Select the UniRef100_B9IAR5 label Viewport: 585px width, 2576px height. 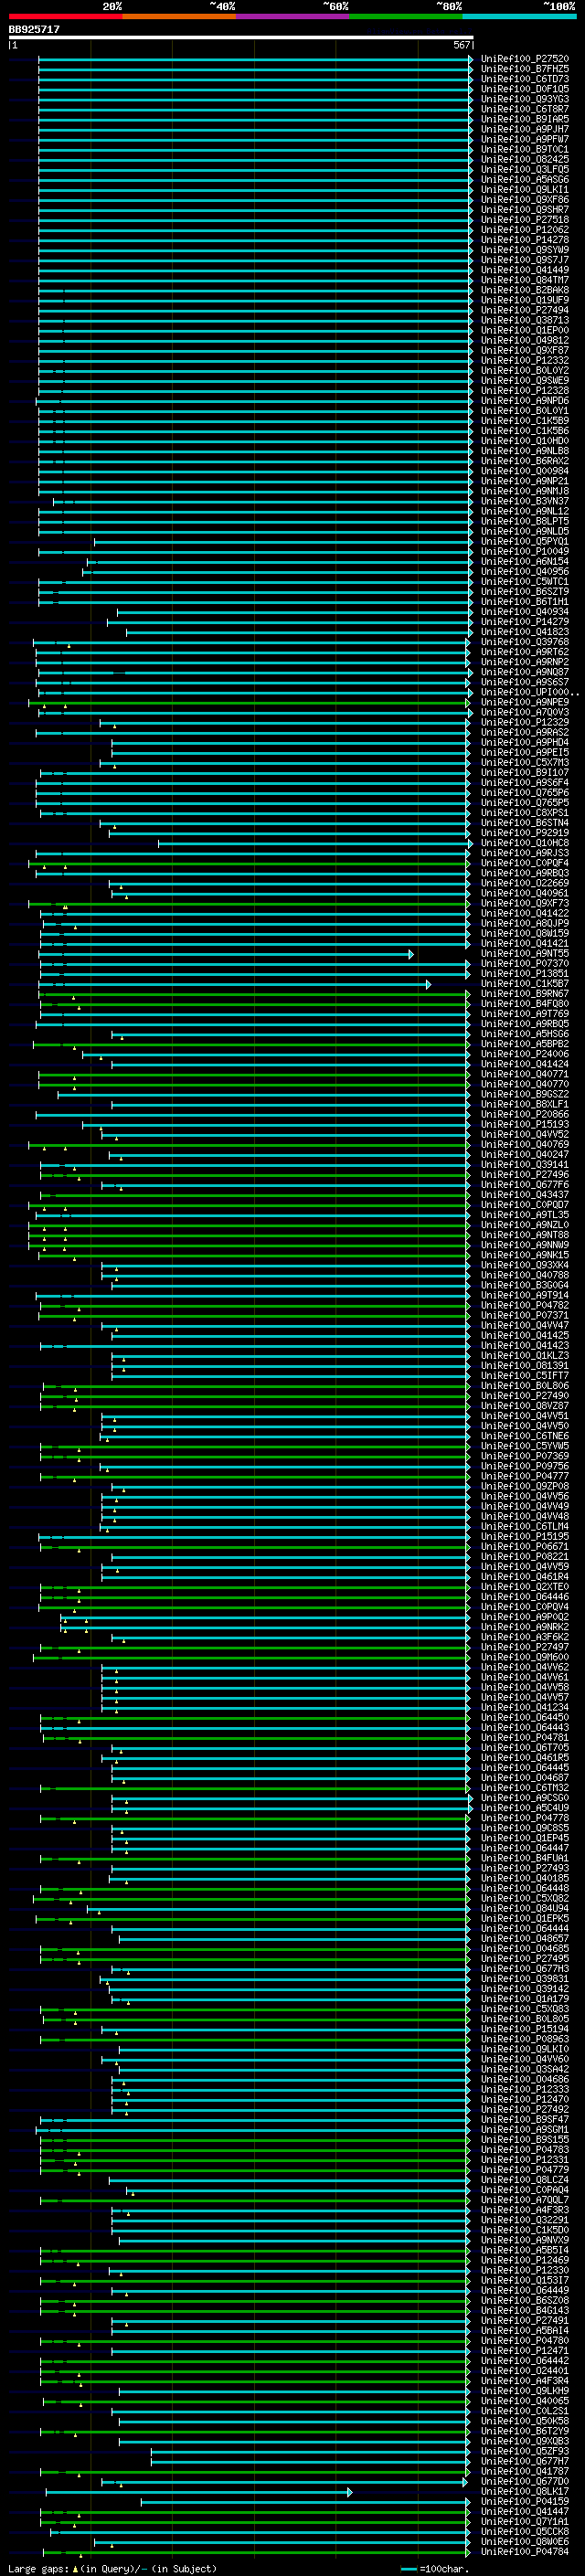click(x=525, y=119)
